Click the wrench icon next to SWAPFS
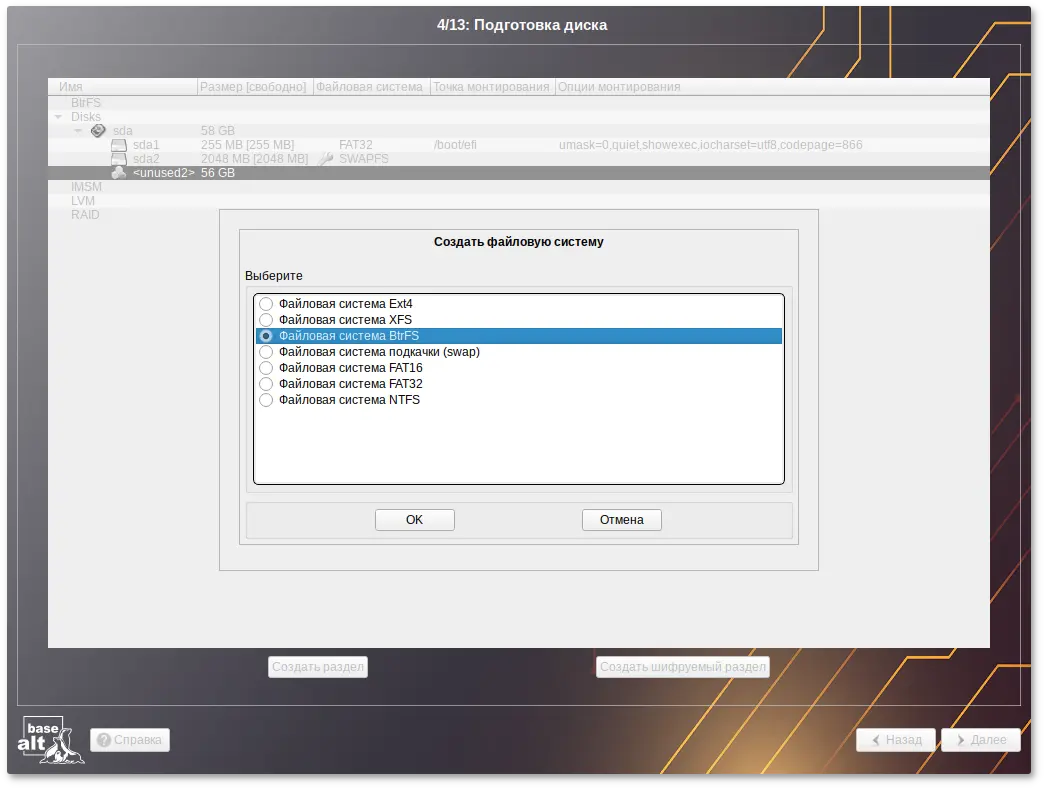This screenshot has width=1044, height=788. tap(324, 157)
